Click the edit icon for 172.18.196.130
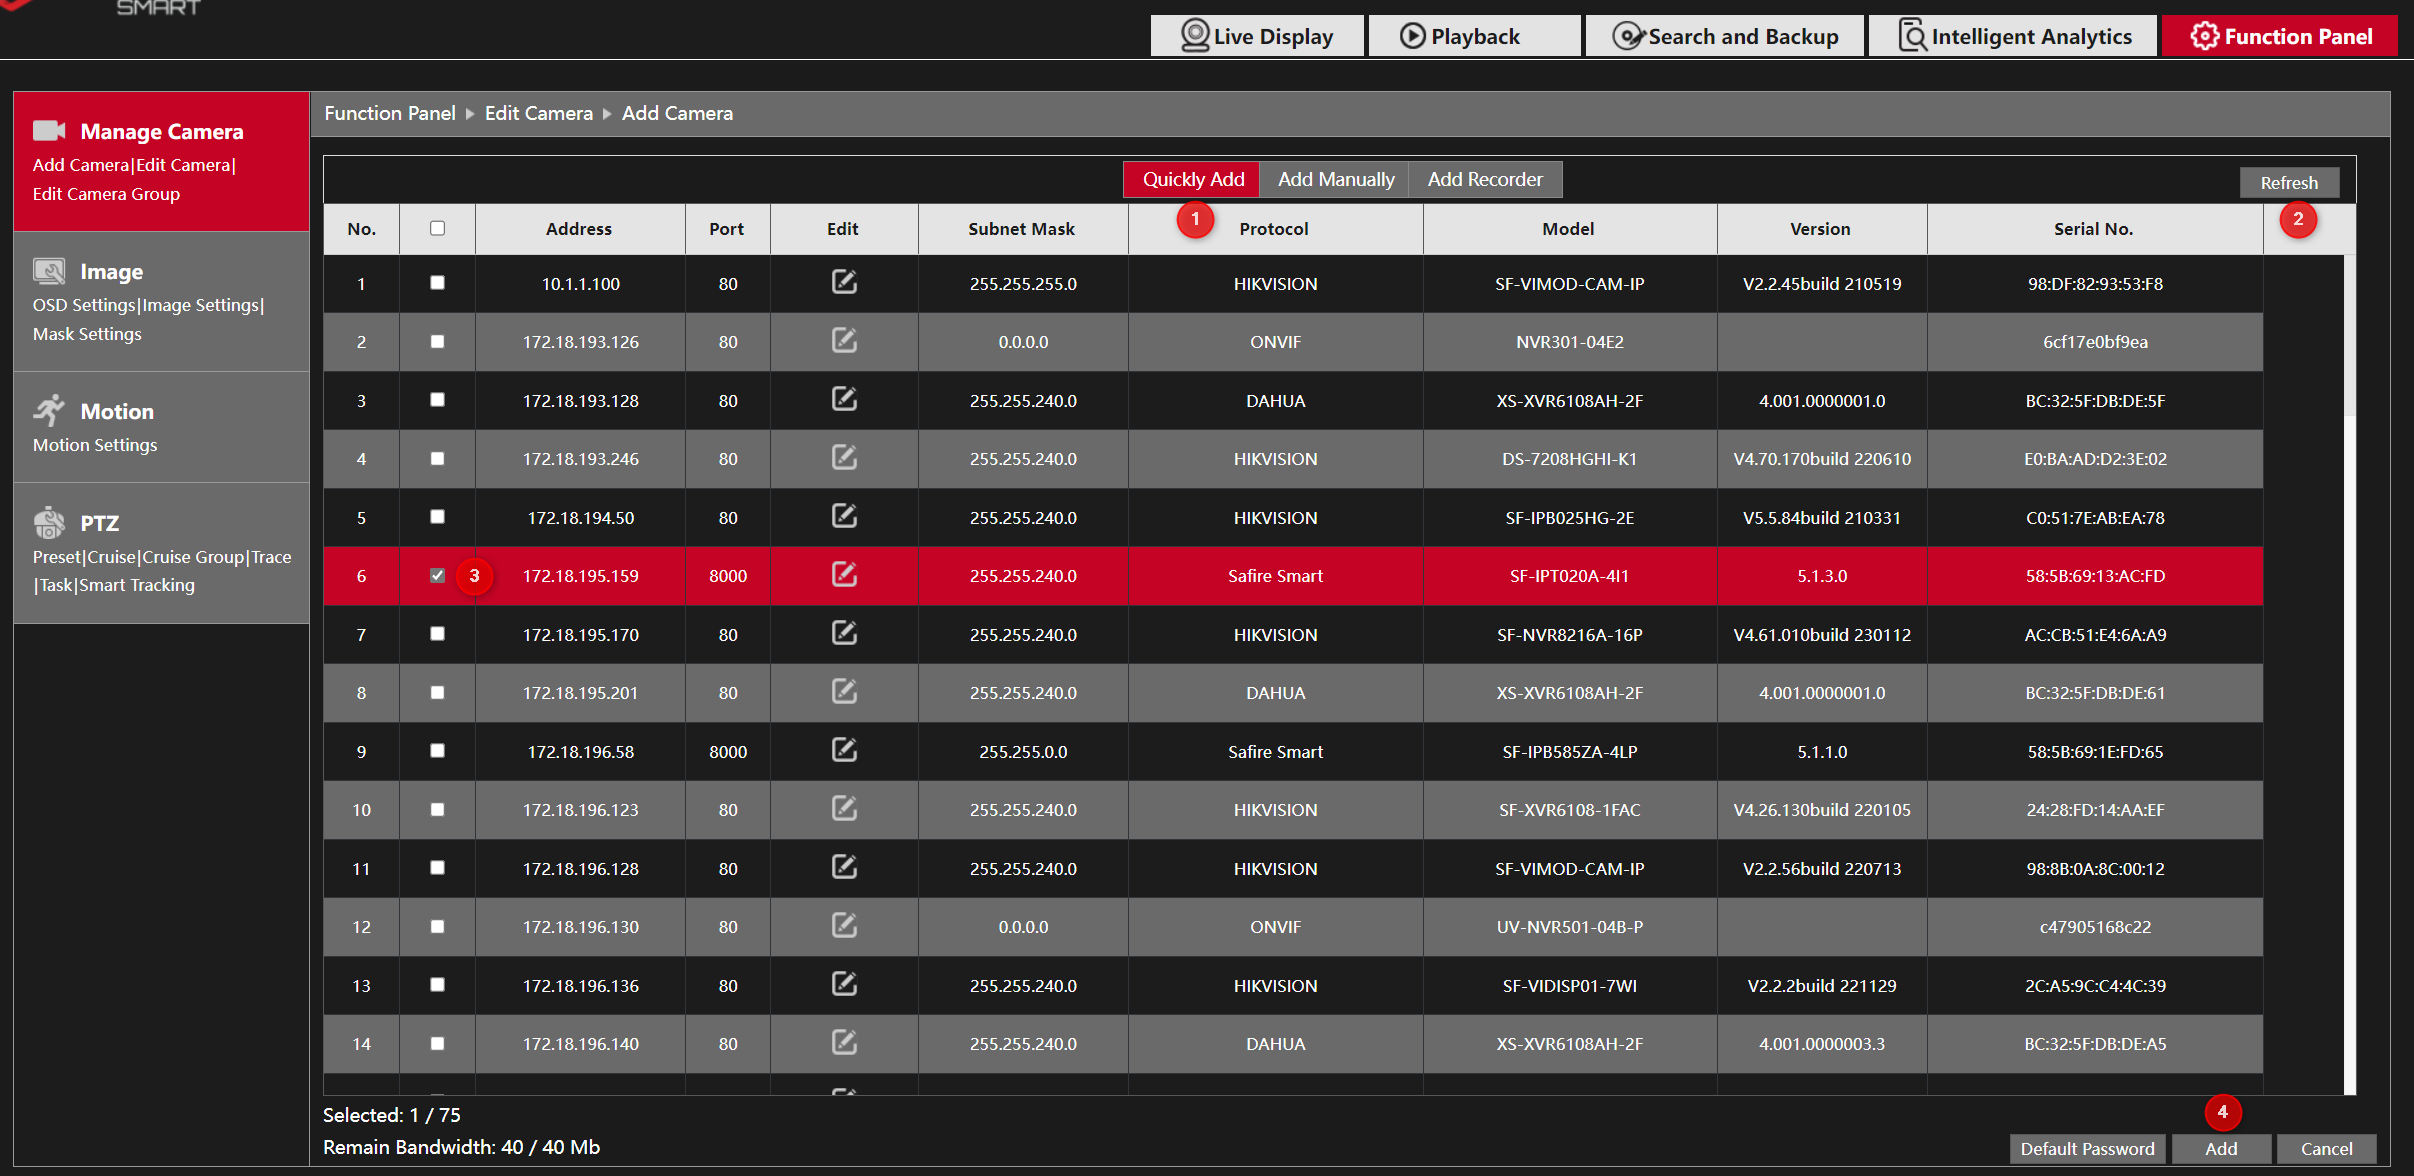 (x=844, y=926)
